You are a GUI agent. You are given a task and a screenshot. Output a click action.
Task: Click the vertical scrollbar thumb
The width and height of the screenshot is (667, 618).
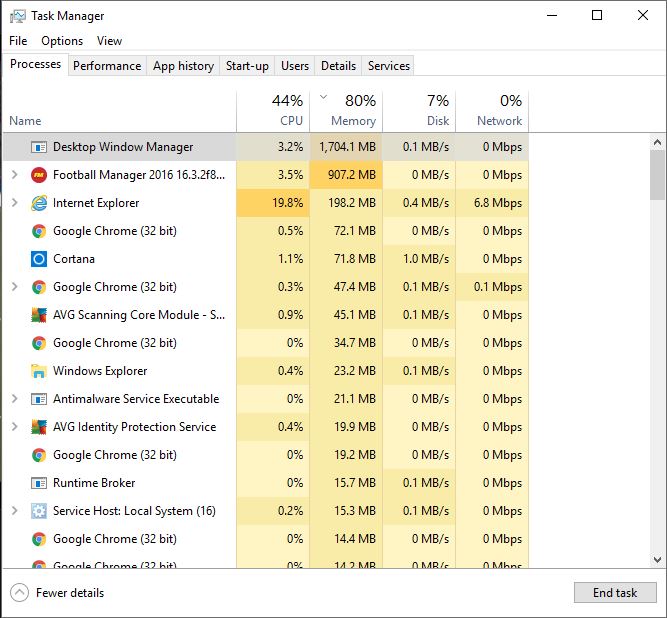click(657, 174)
